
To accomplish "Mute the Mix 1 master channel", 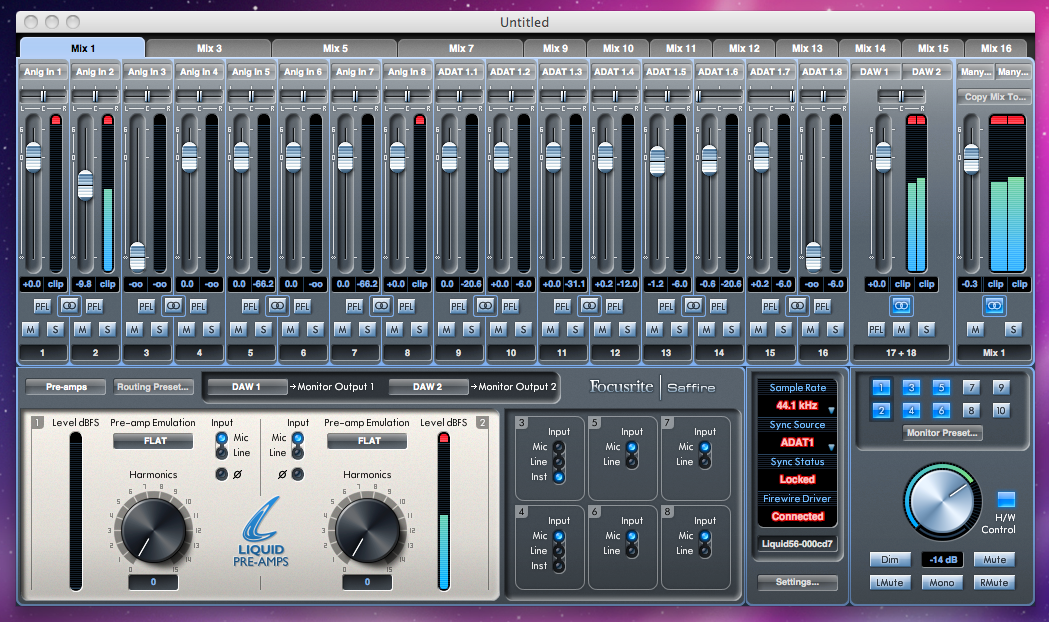I will 975,330.
